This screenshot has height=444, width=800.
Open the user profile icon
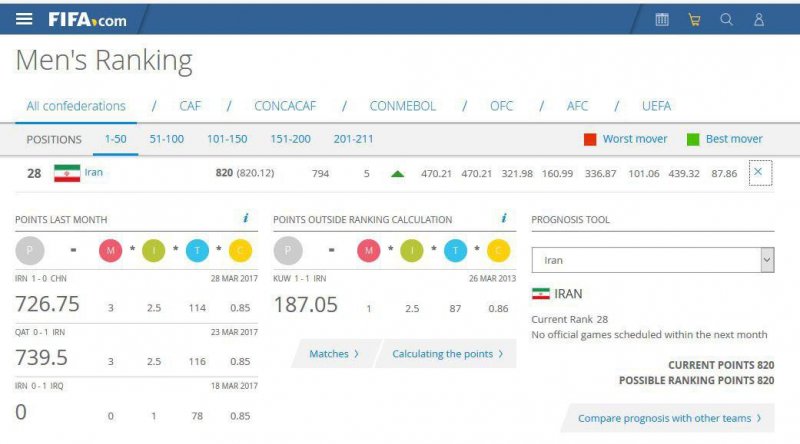tap(759, 19)
